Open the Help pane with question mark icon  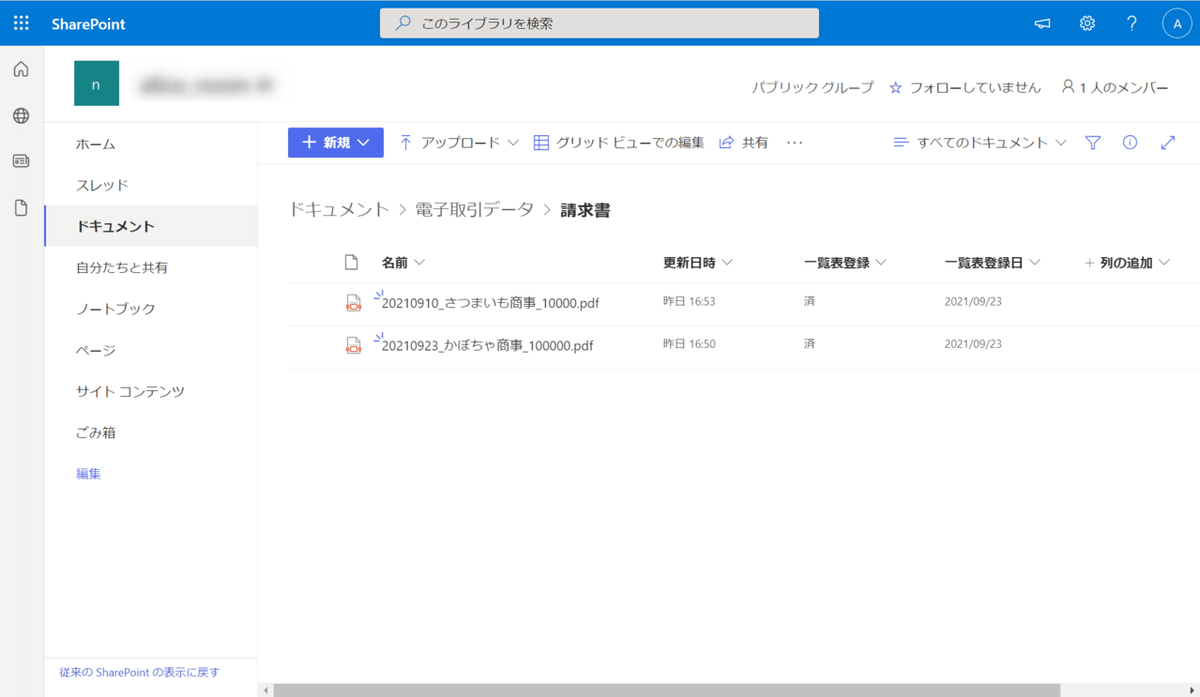[x=1131, y=23]
